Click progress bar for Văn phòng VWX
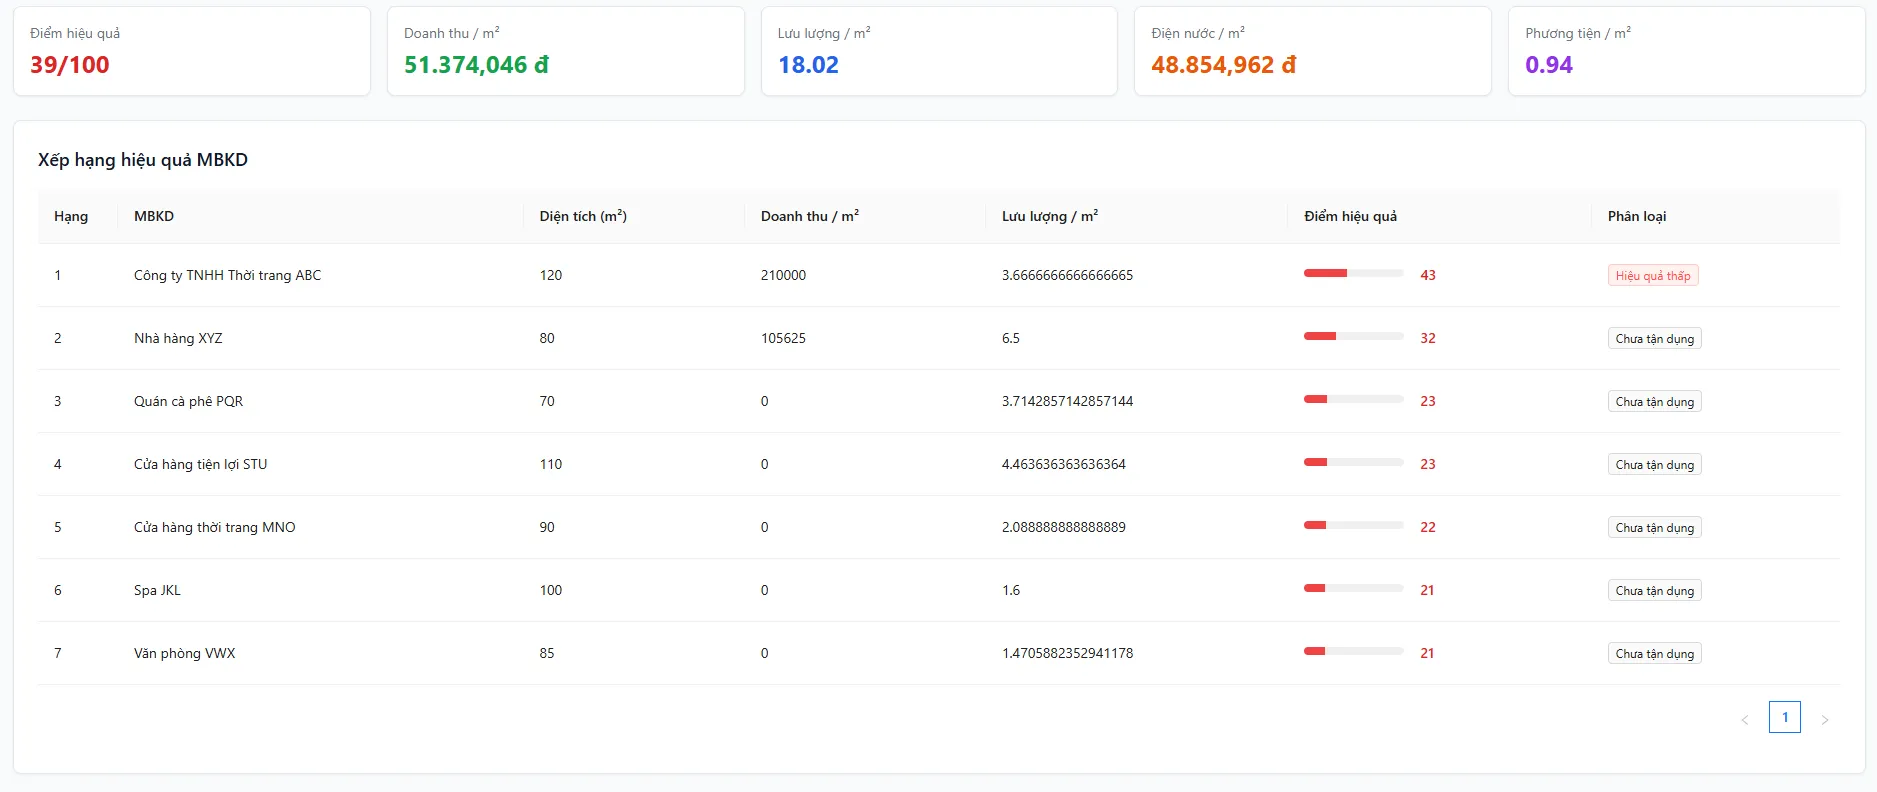This screenshot has width=1877, height=792. pos(1354,651)
